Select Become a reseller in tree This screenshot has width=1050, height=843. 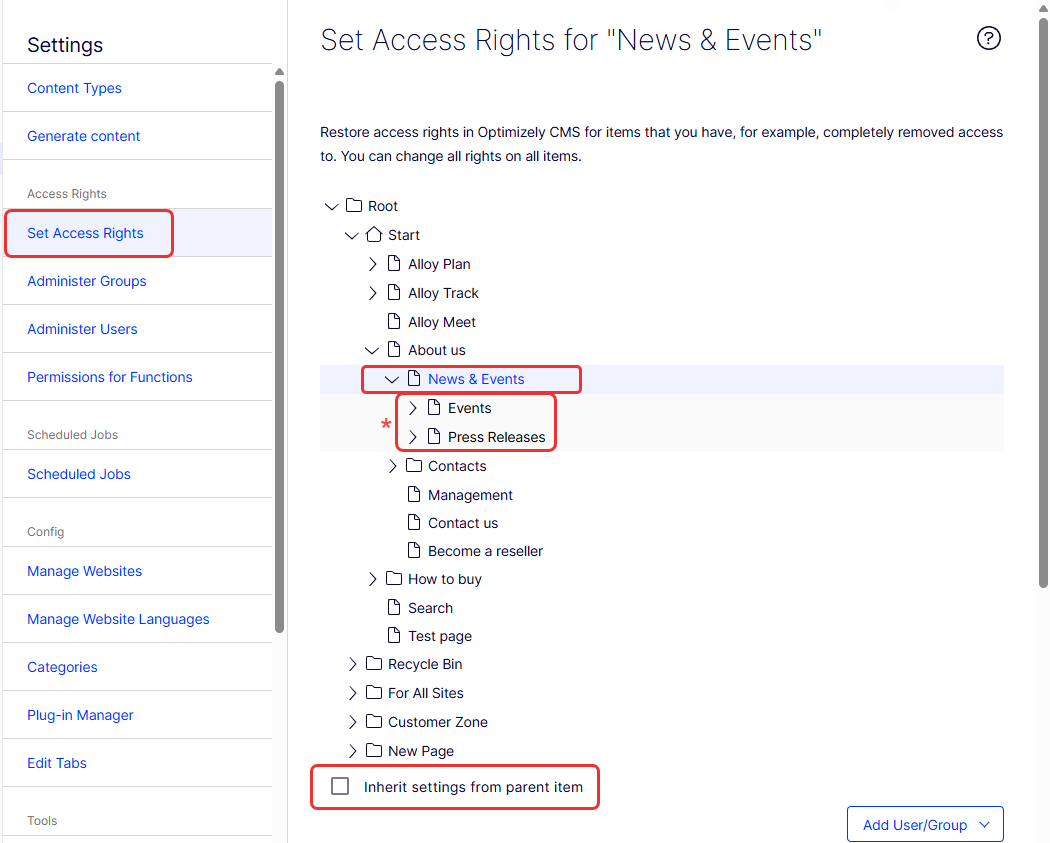click(485, 551)
